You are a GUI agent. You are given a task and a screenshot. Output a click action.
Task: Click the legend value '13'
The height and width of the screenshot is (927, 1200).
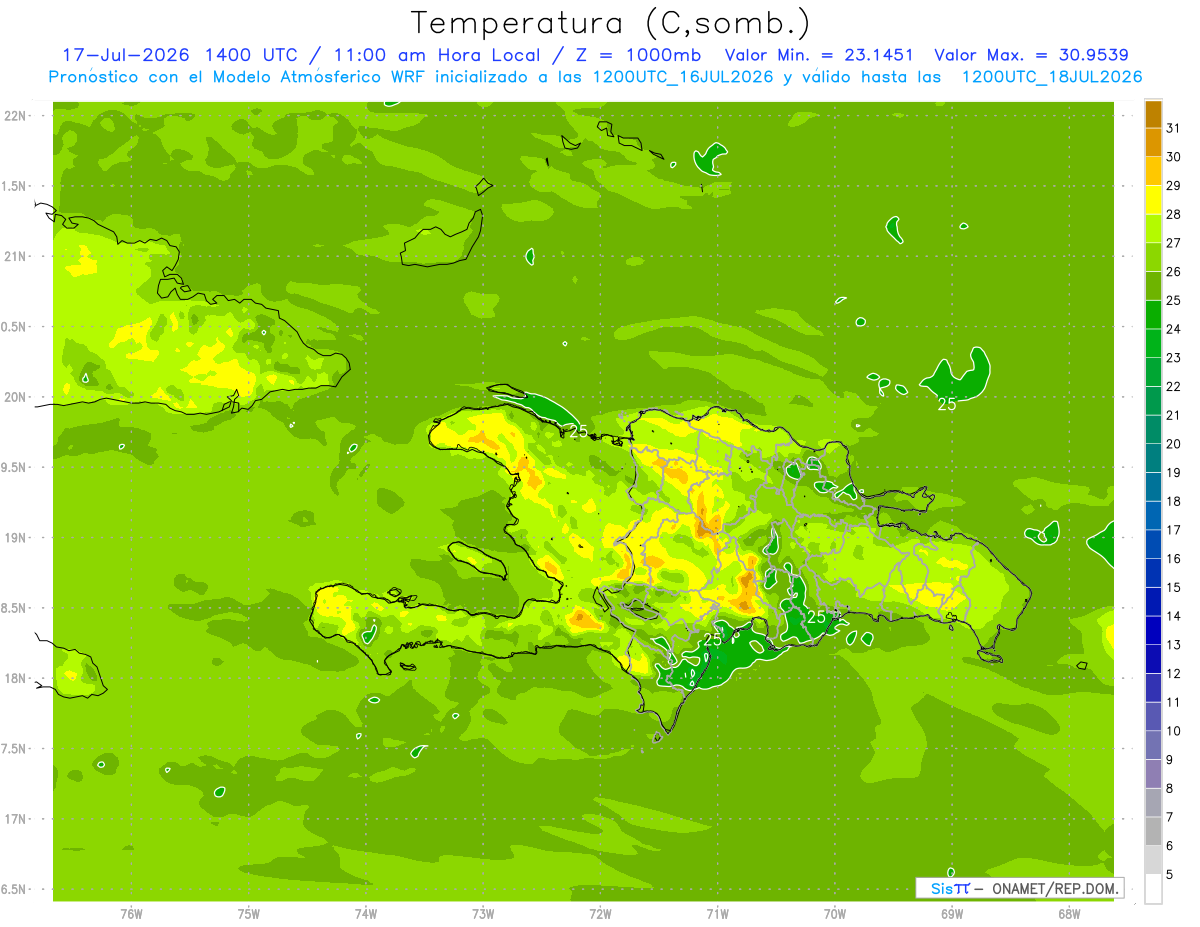tap(1174, 645)
